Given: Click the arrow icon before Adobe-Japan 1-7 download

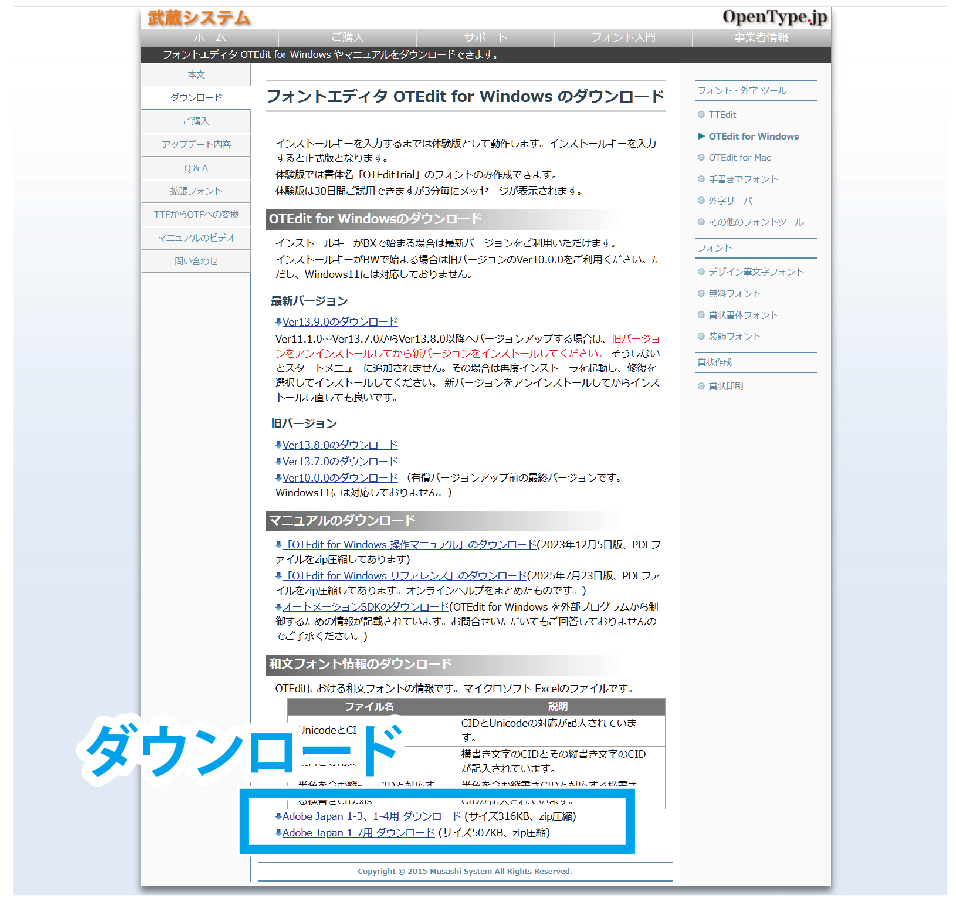Looking at the screenshot, I should pos(278,832).
